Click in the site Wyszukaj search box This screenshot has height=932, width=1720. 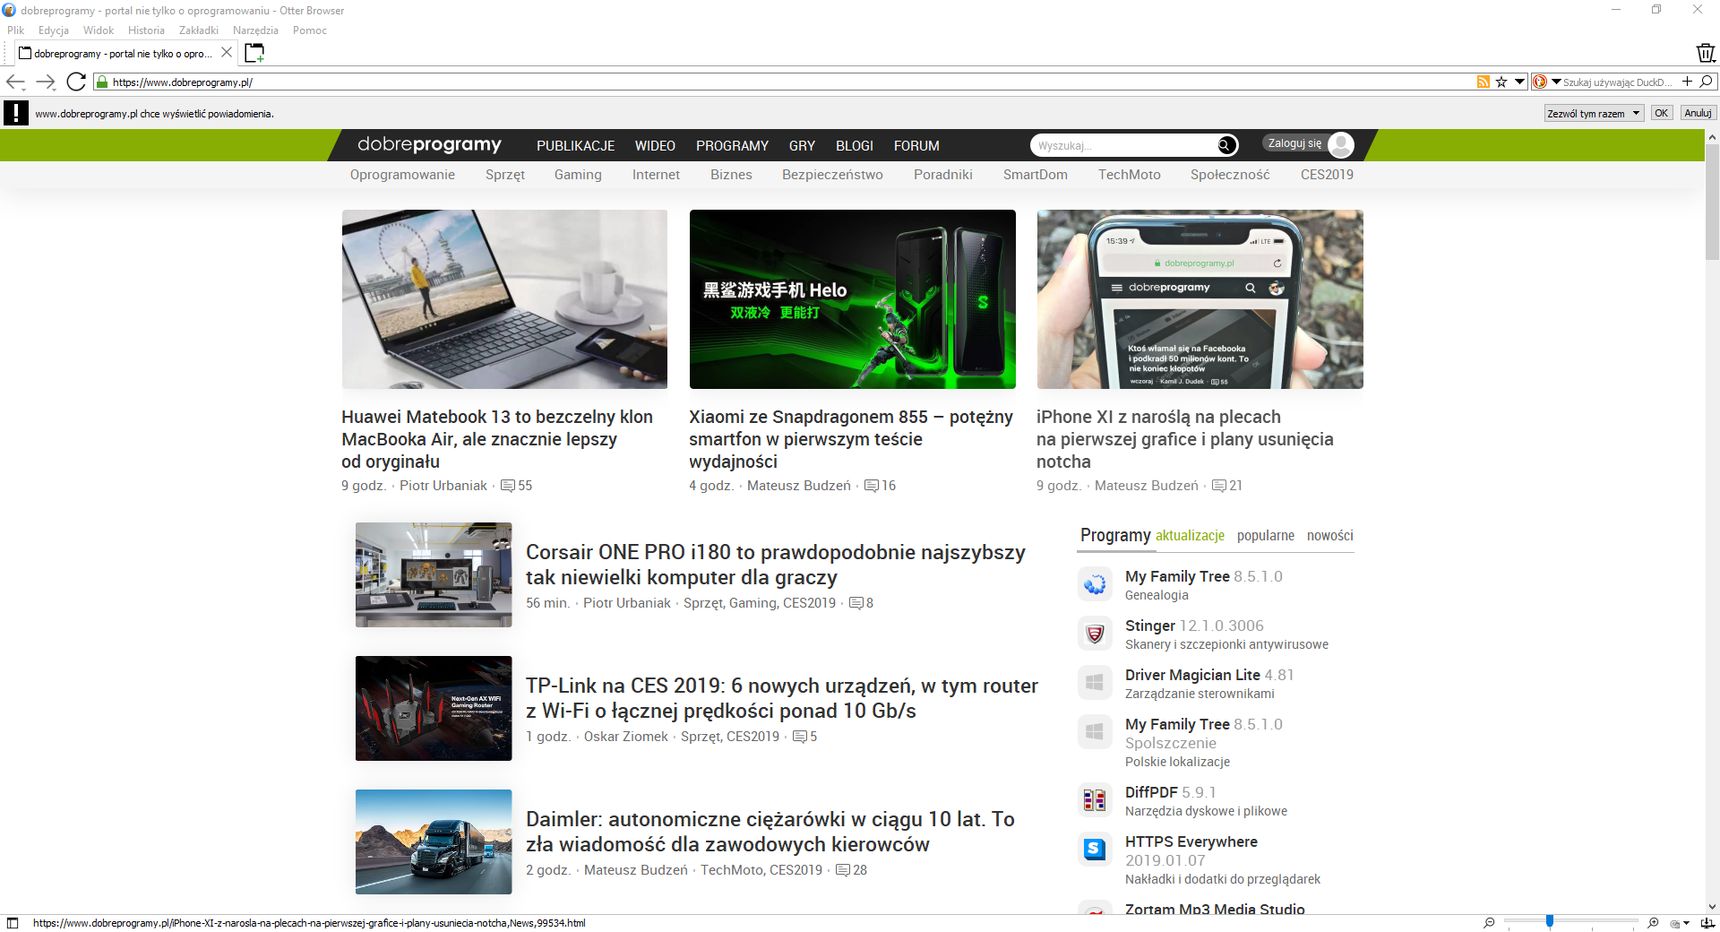tap(1123, 146)
